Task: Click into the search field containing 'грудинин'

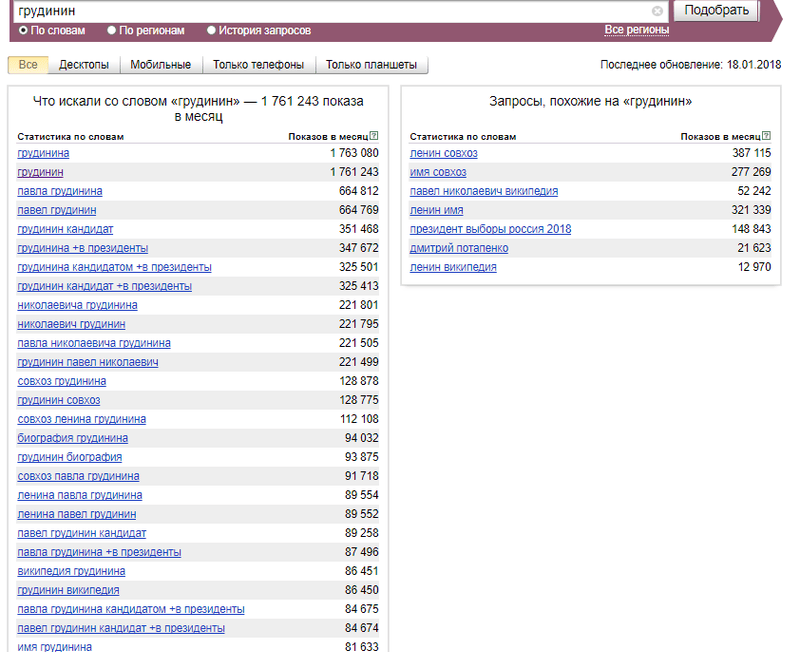Action: point(330,11)
